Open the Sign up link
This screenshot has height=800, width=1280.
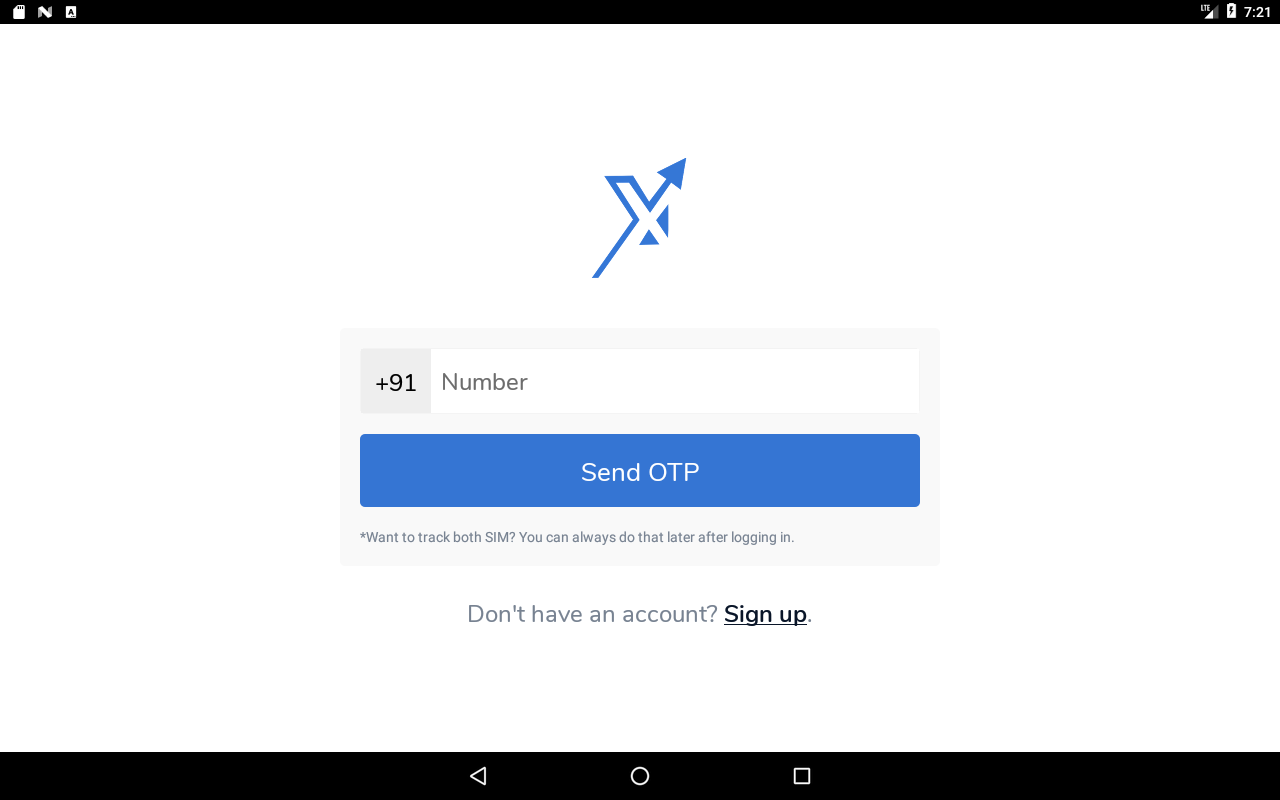click(x=765, y=614)
